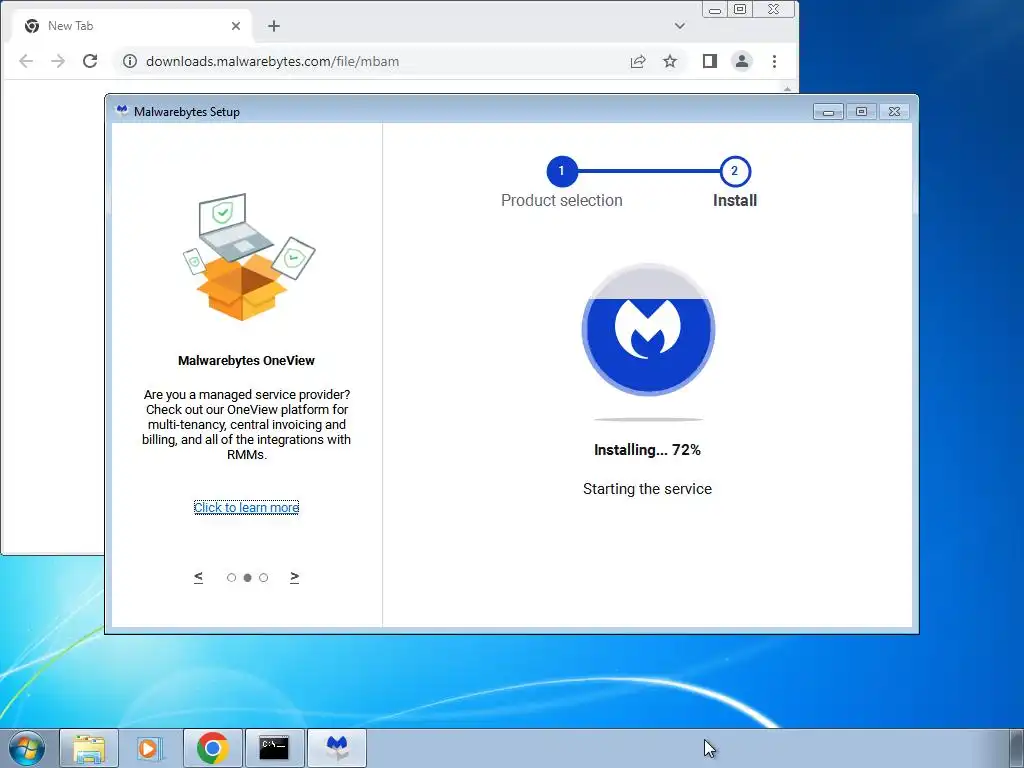Screen dimensions: 1024x768
Task: Click the Chrome page scrollbar up arrow
Action: point(788,88)
